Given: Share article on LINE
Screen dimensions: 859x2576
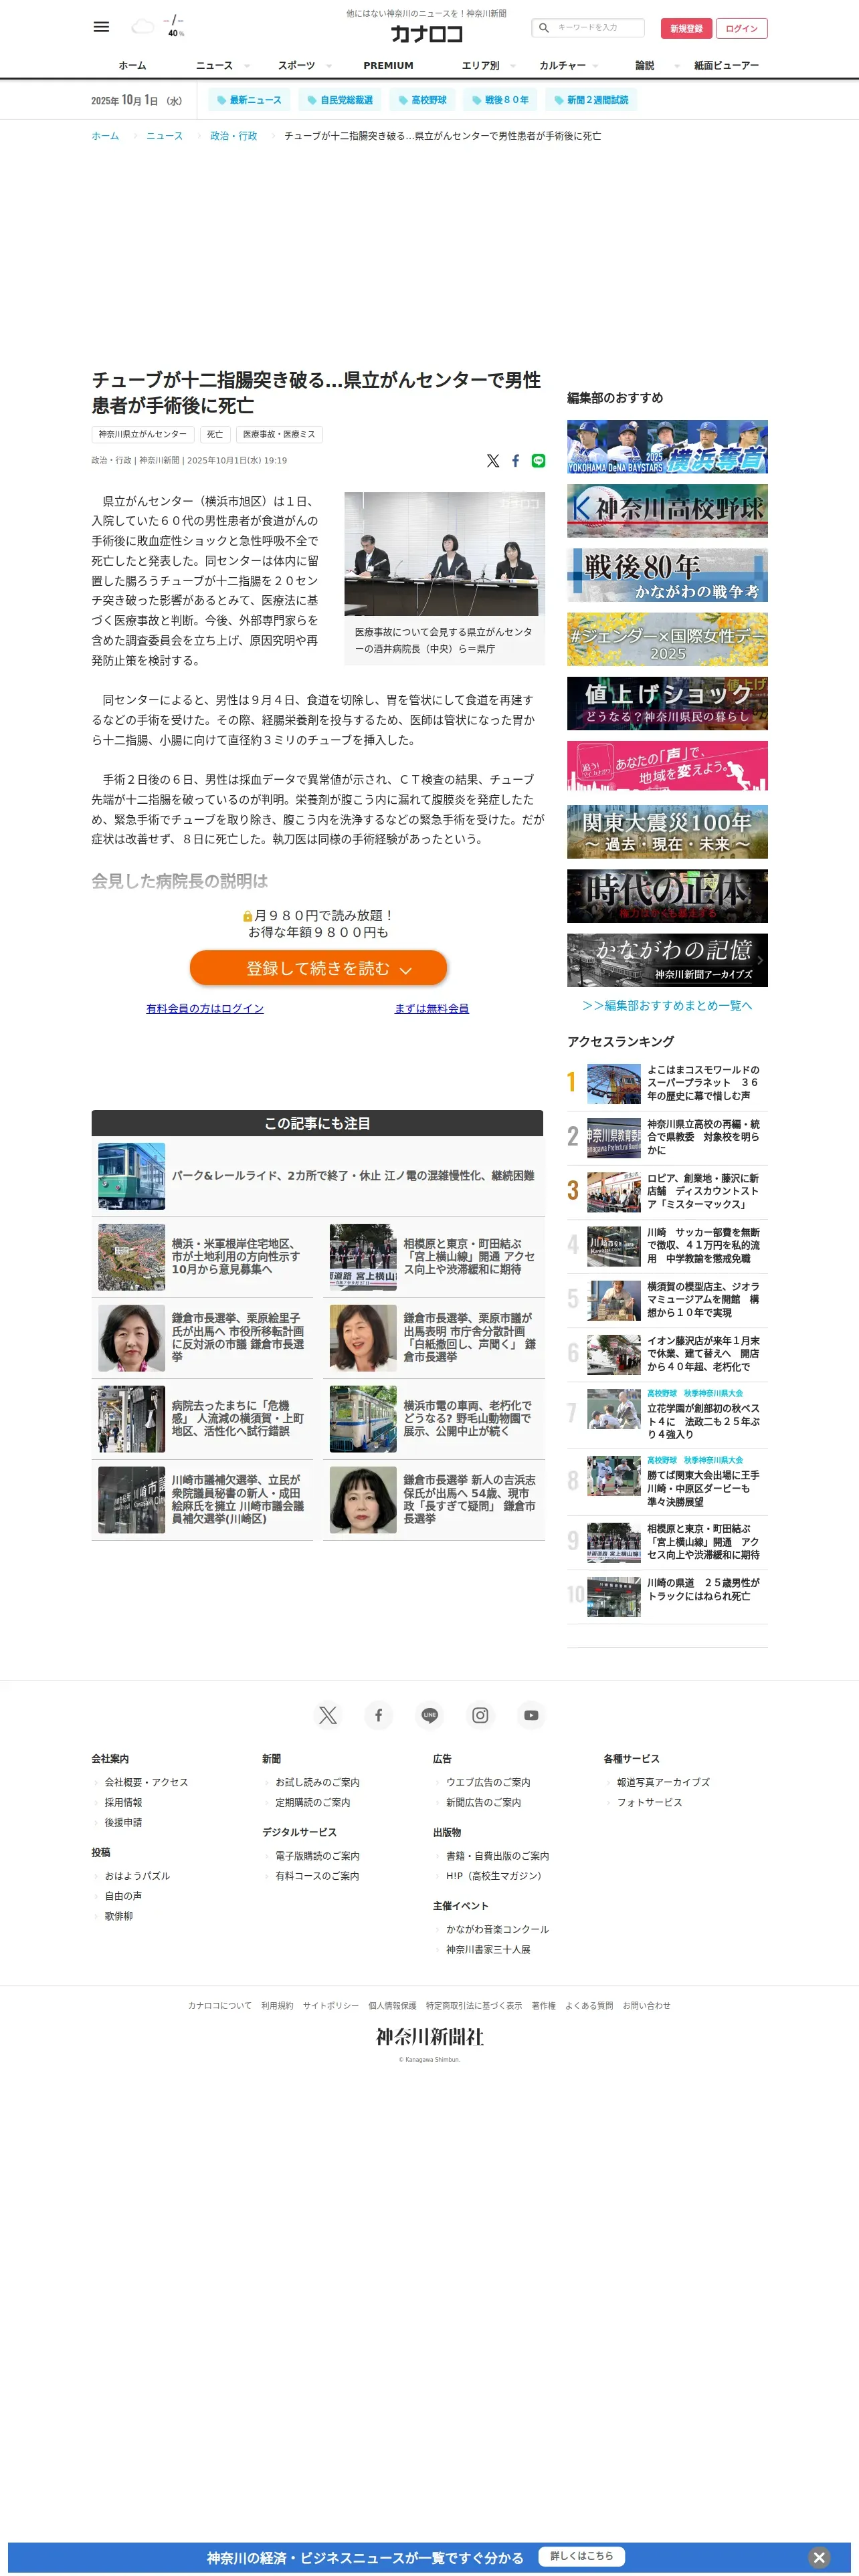Looking at the screenshot, I should click(x=539, y=461).
